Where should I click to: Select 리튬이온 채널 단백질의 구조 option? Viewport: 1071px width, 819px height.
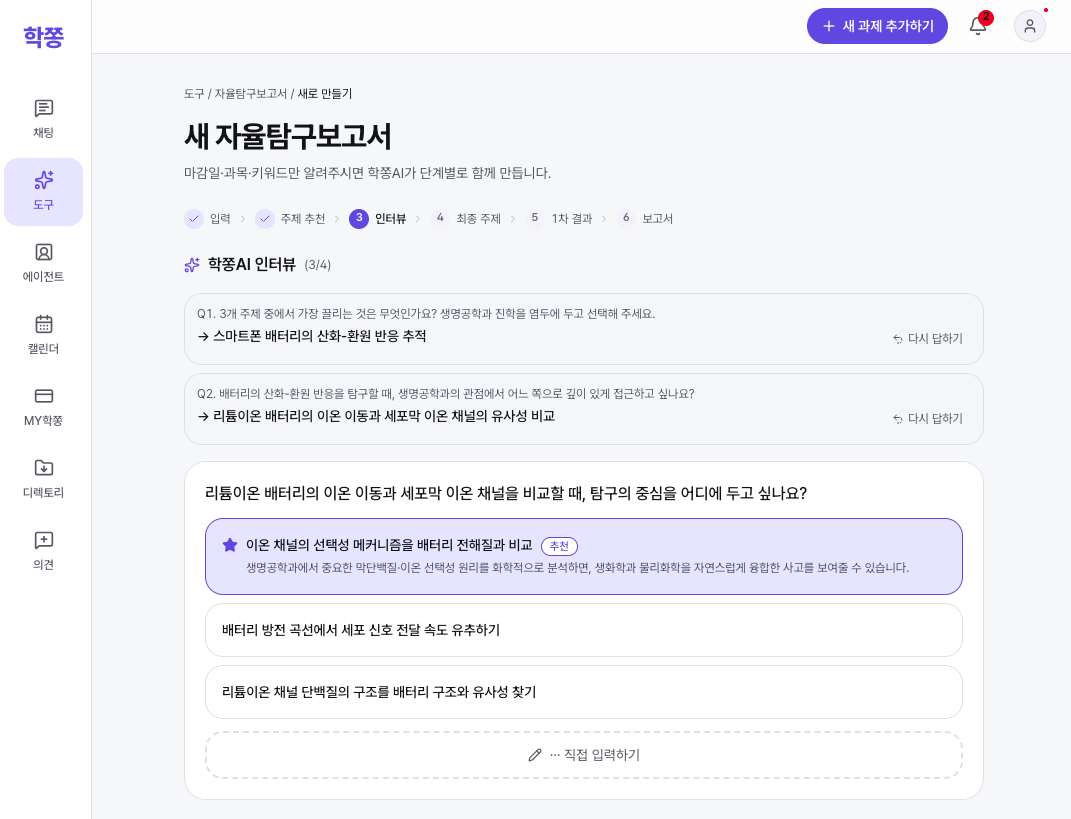[584, 692]
